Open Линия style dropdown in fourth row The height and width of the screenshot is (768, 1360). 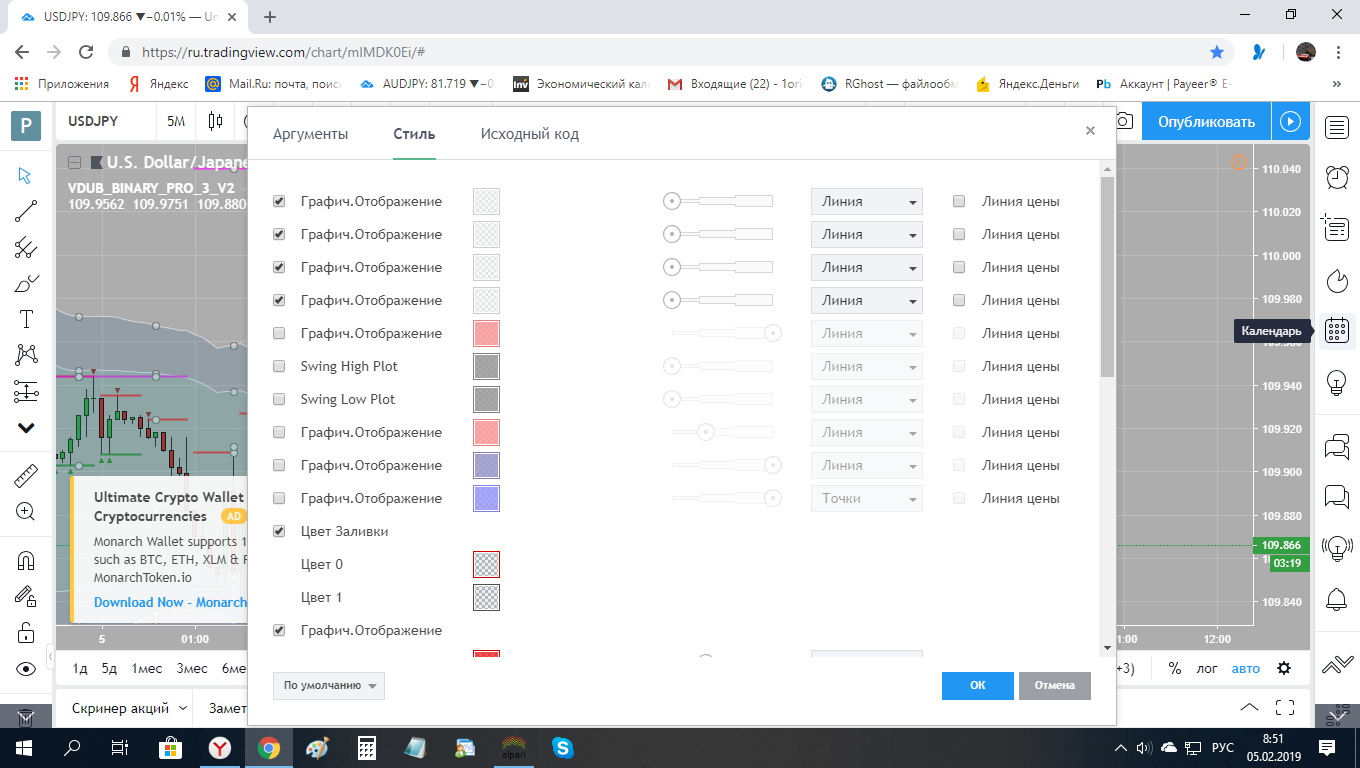(866, 300)
